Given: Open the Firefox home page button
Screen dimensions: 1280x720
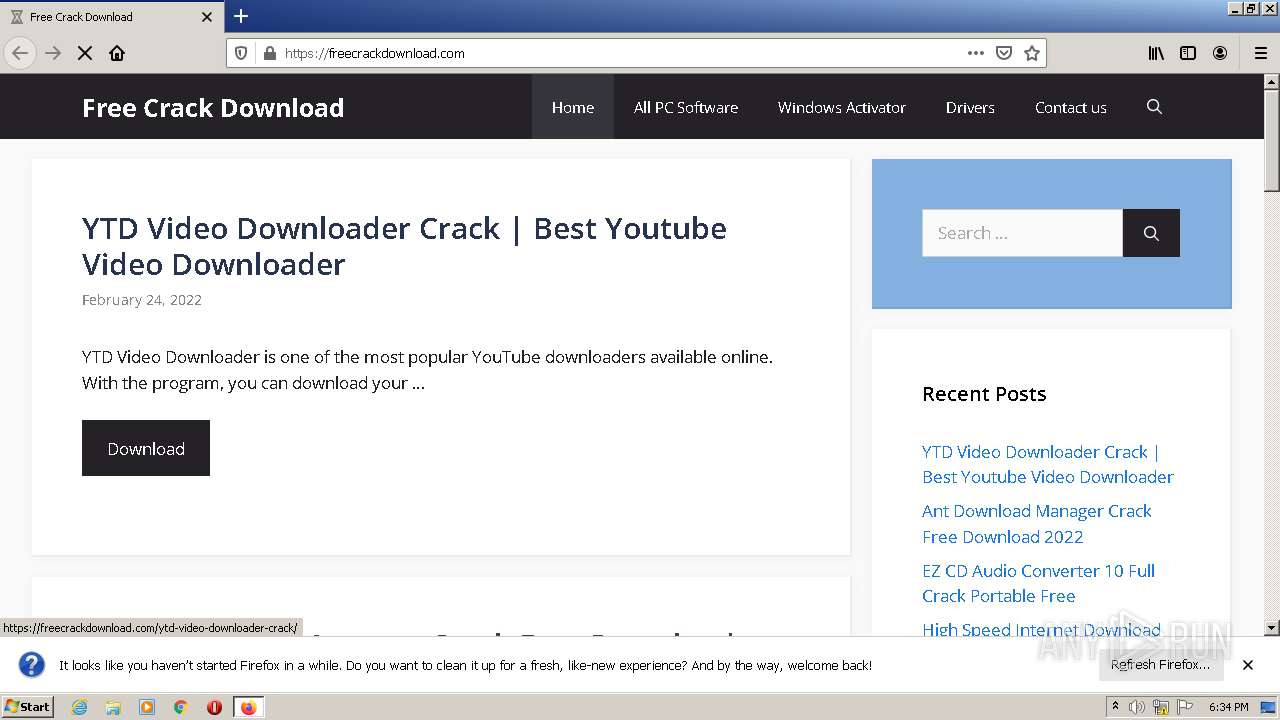Looking at the screenshot, I should (x=117, y=53).
